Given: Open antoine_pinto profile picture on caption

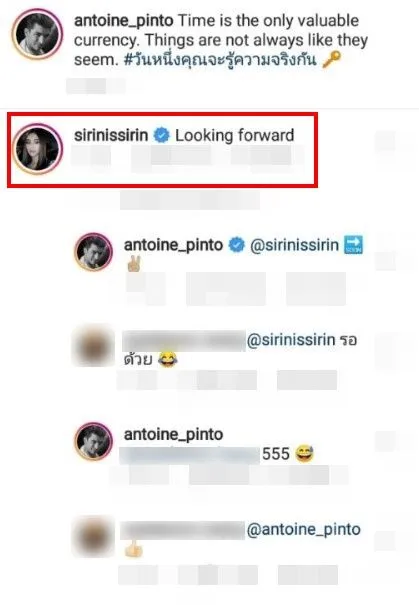Looking at the screenshot, I should [x=37, y=34].
